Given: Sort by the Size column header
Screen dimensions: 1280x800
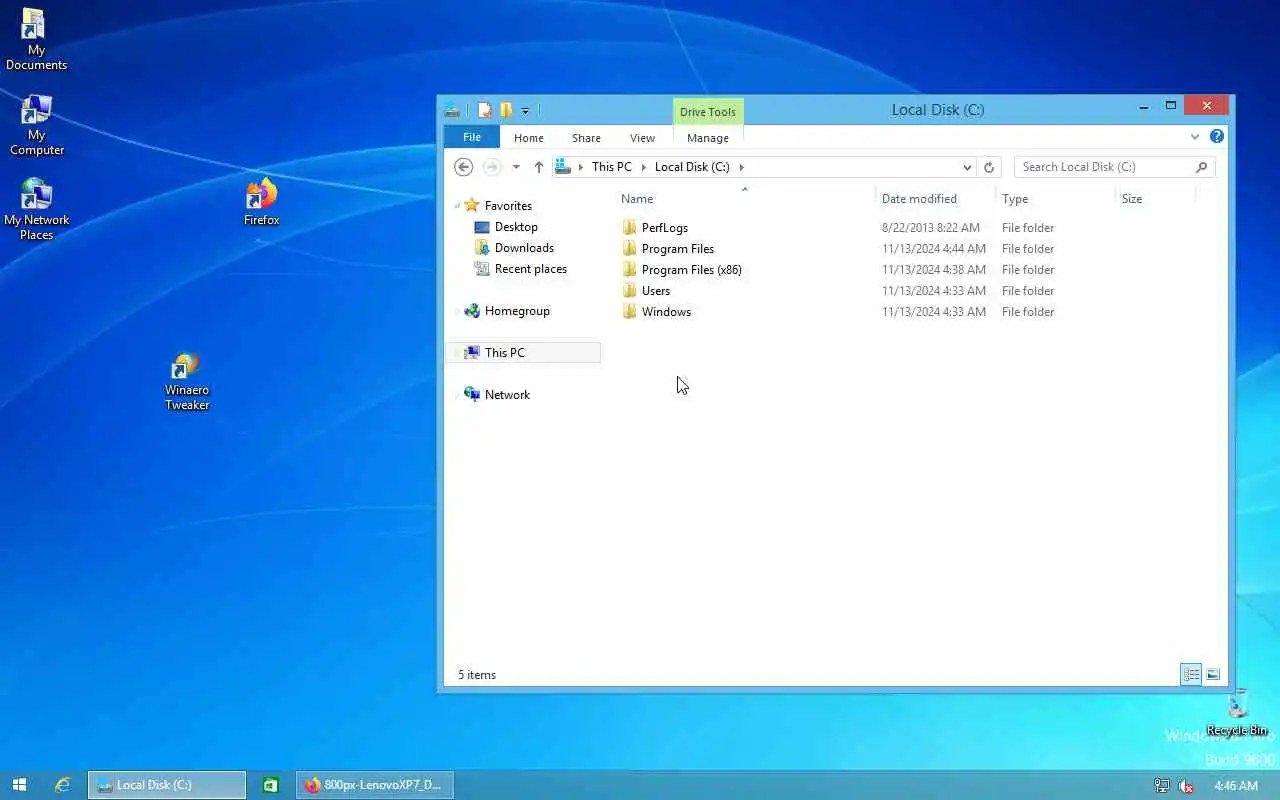Looking at the screenshot, I should pos(1132,199).
